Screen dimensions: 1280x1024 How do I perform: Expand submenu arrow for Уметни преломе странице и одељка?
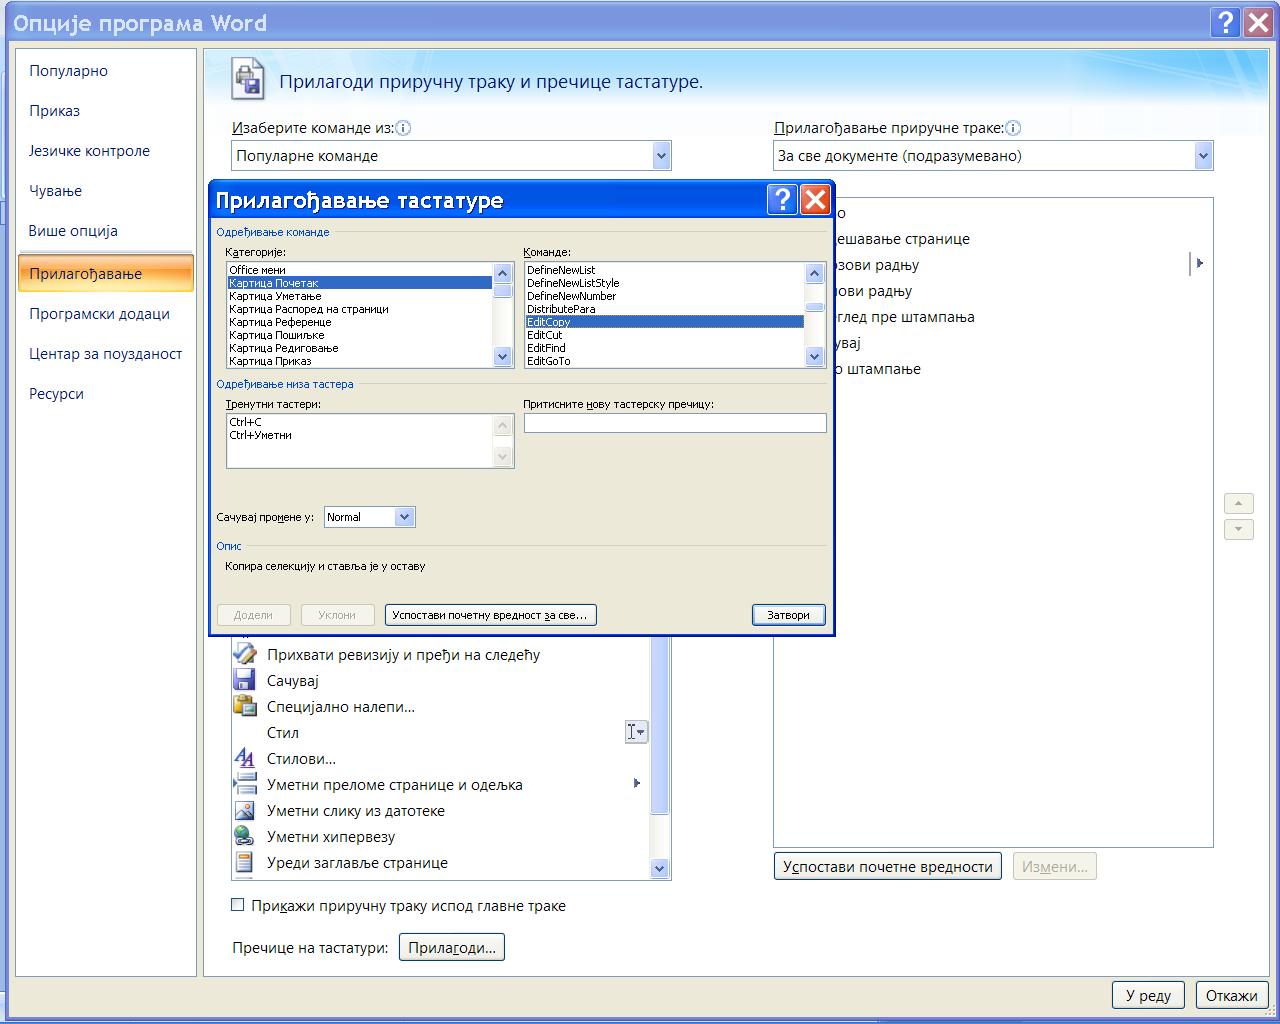point(637,783)
